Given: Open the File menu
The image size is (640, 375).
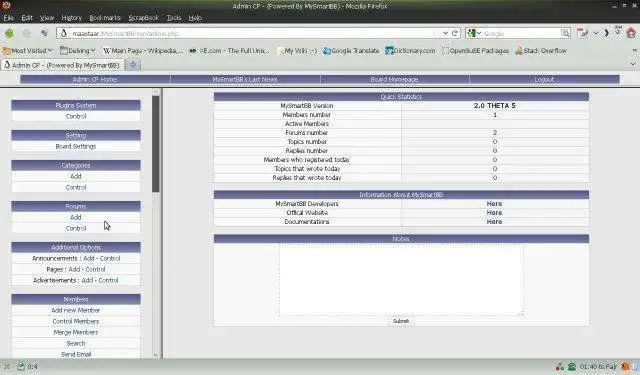Looking at the screenshot, I should click(x=9, y=18).
